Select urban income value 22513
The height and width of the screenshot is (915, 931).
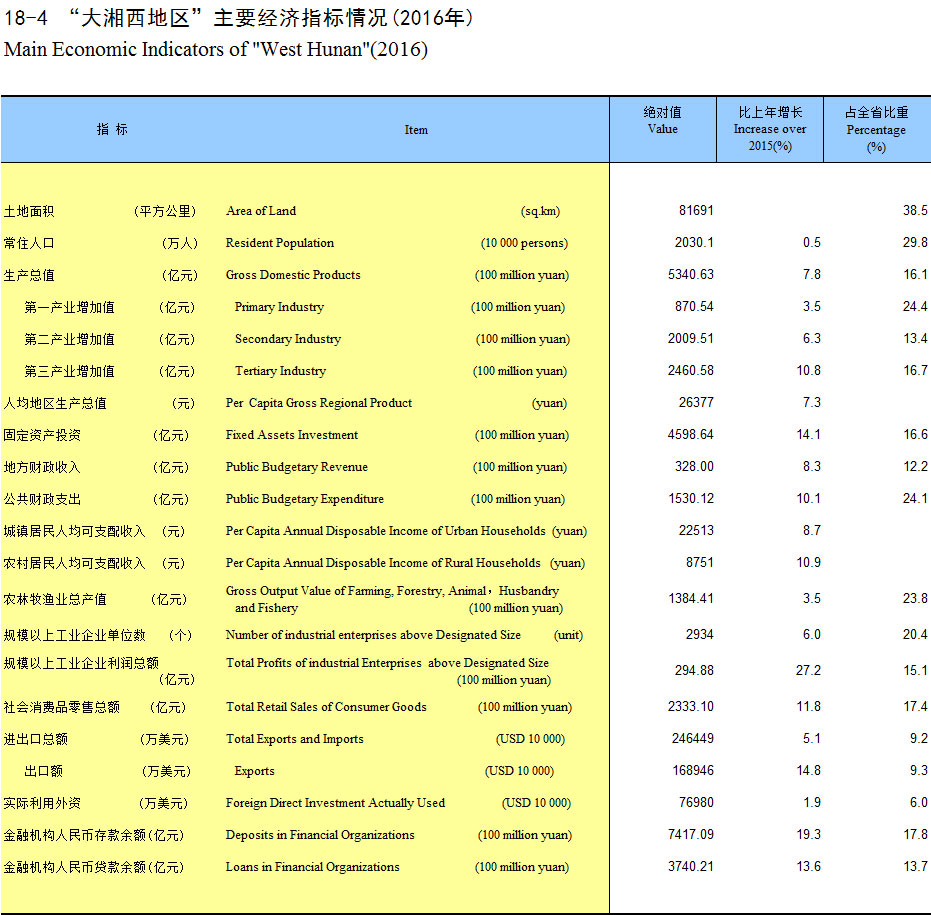pos(696,531)
